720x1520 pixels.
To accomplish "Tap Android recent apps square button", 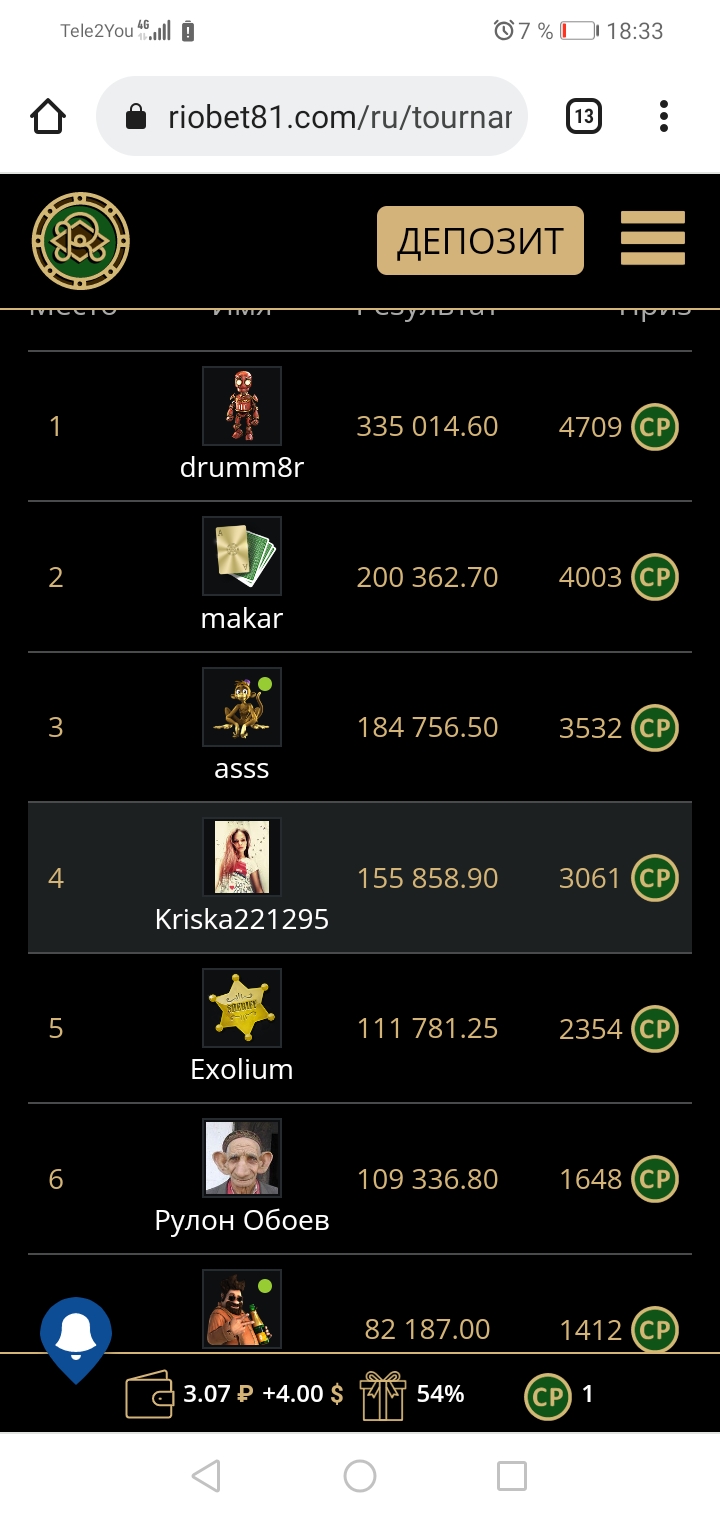I will coord(512,1475).
